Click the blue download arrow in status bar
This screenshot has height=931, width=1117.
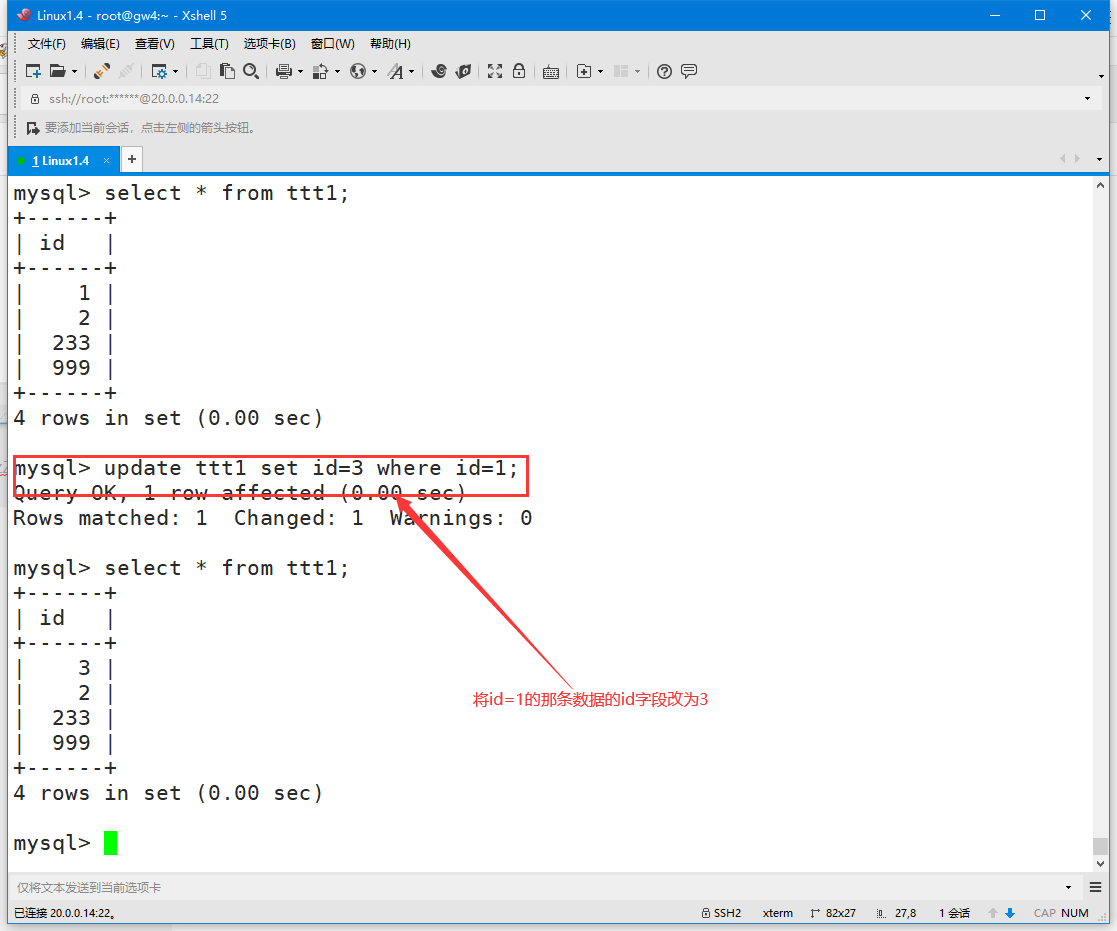[1009, 913]
